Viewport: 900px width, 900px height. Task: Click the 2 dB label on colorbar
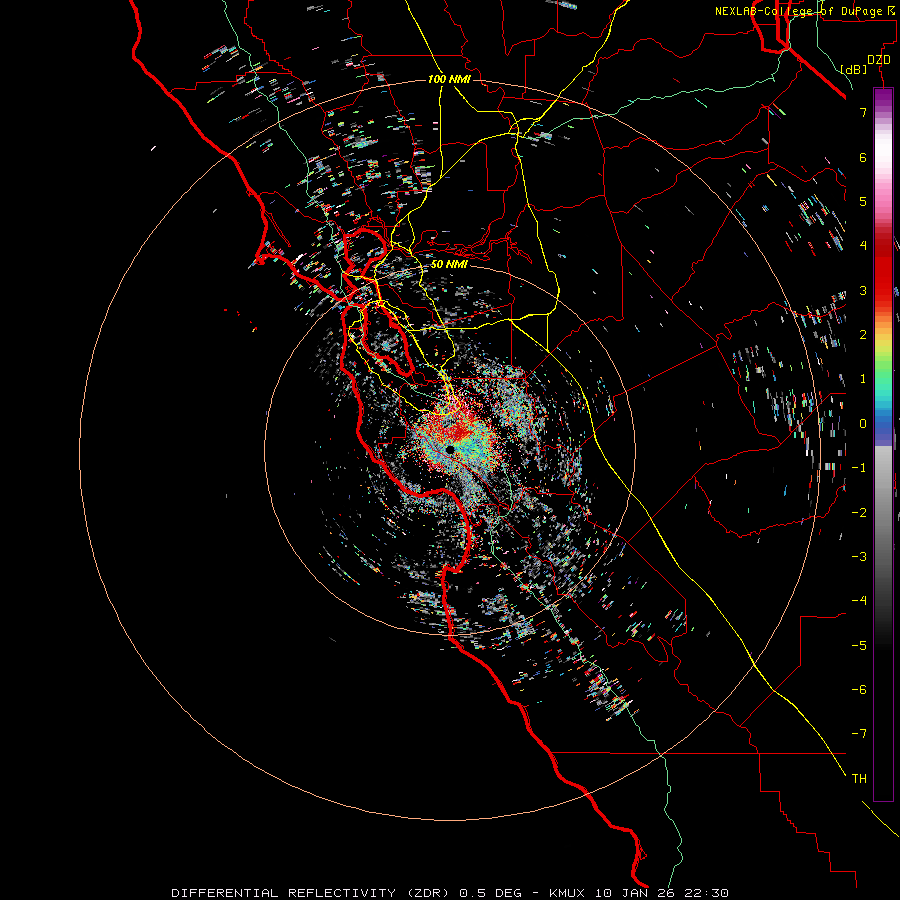863,335
